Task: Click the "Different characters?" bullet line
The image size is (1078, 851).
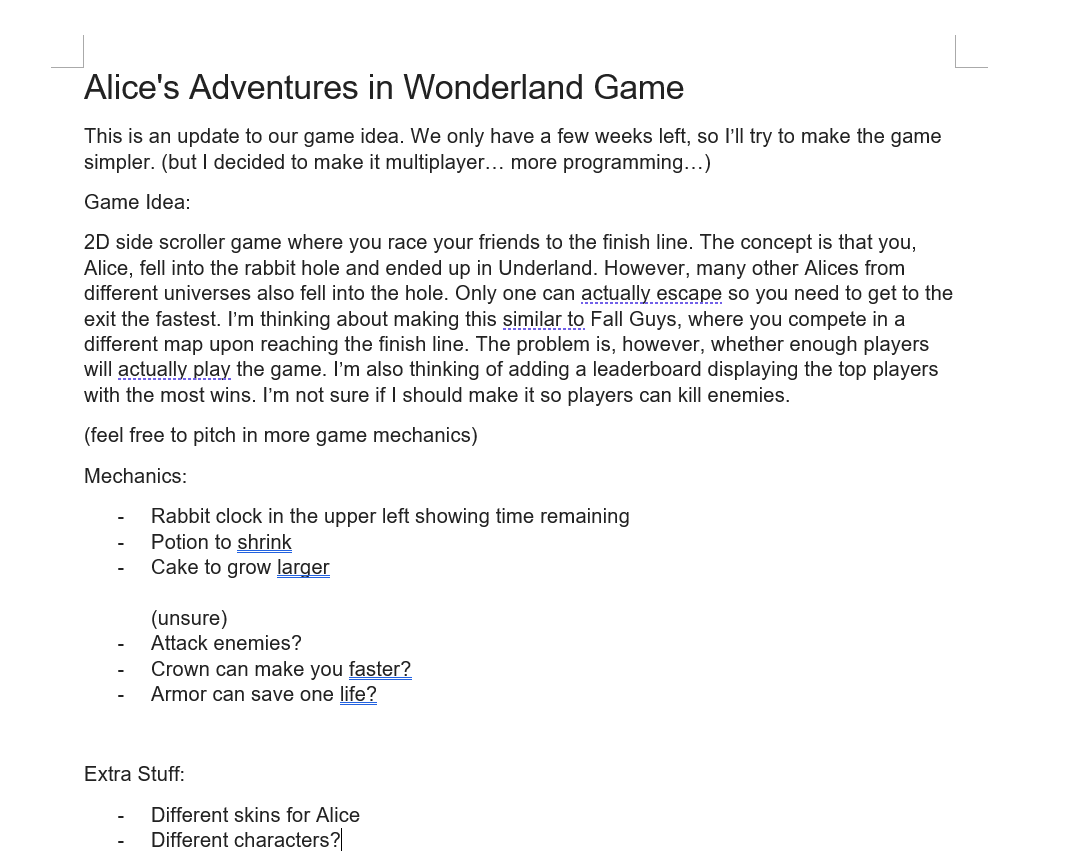Action: coord(245,840)
